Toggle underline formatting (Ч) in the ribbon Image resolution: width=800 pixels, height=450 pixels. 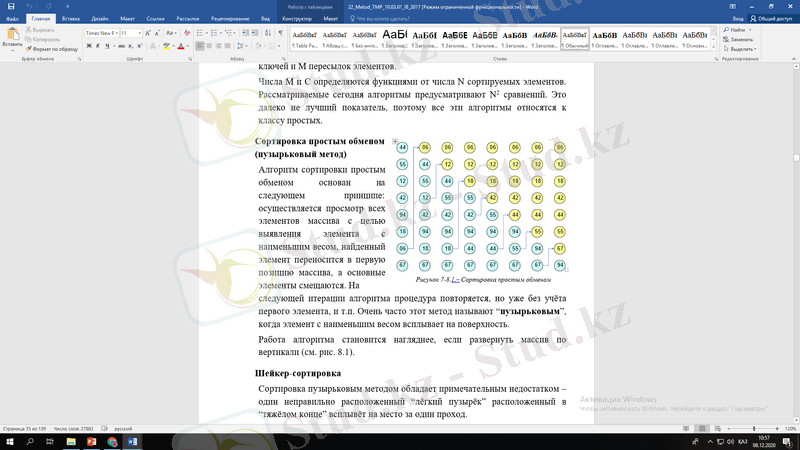tap(107, 46)
